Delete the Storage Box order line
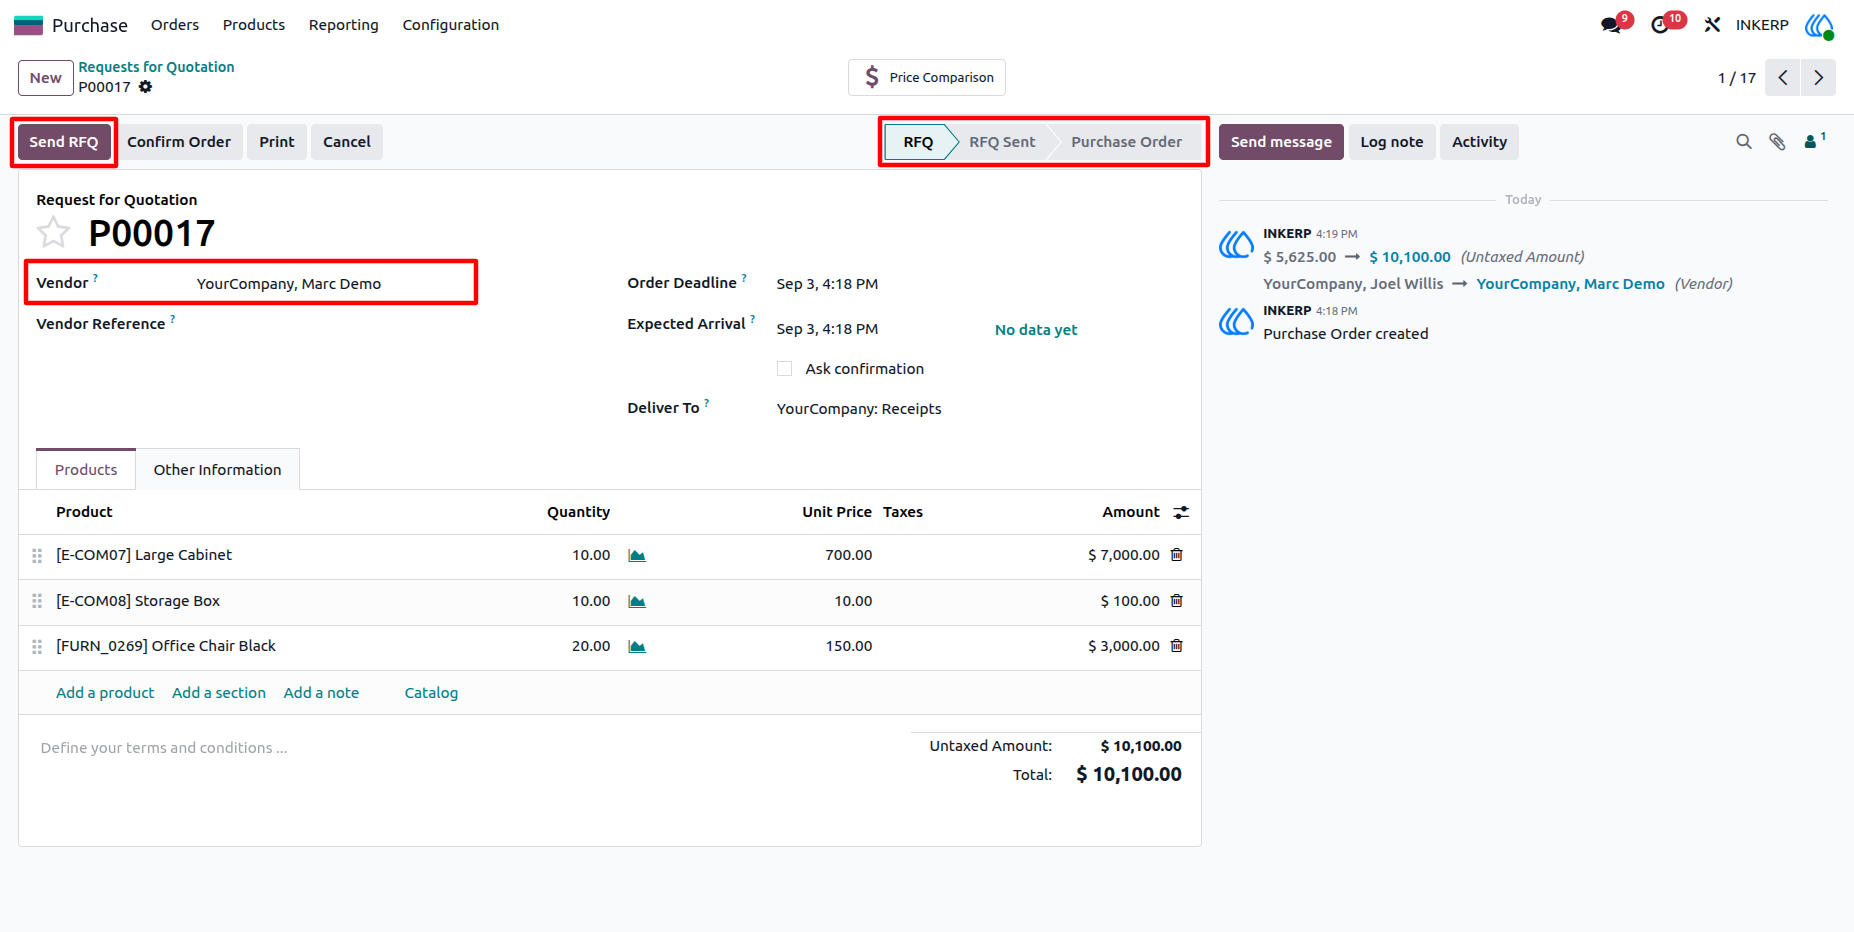This screenshot has height=932, width=1854. [1177, 601]
